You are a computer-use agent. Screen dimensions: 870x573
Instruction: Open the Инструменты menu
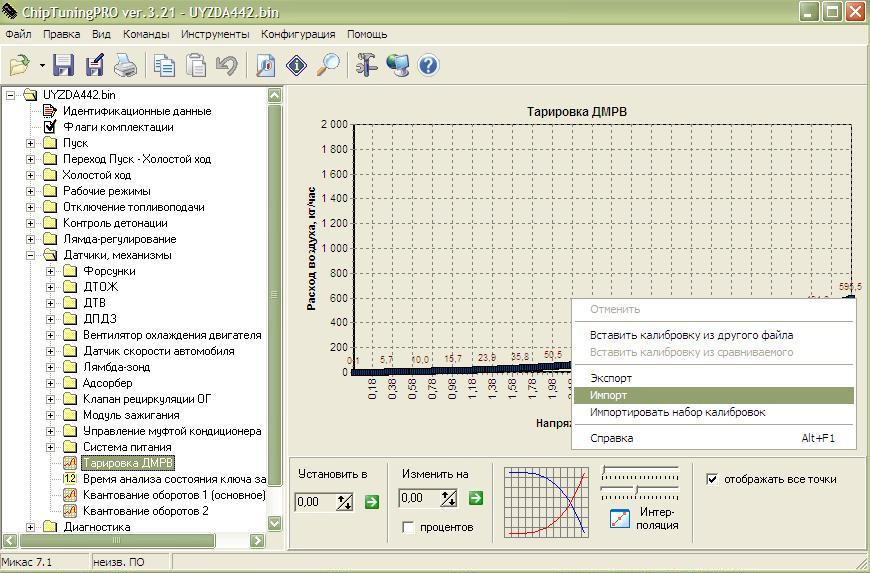coord(216,34)
